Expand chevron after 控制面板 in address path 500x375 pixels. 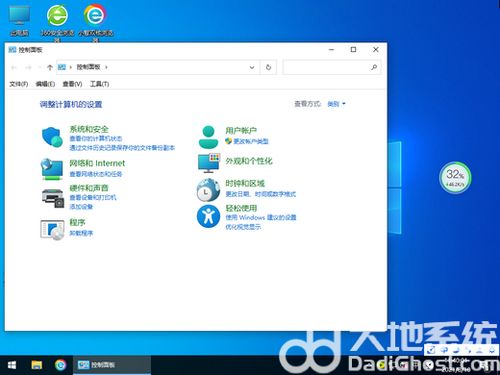pos(106,67)
